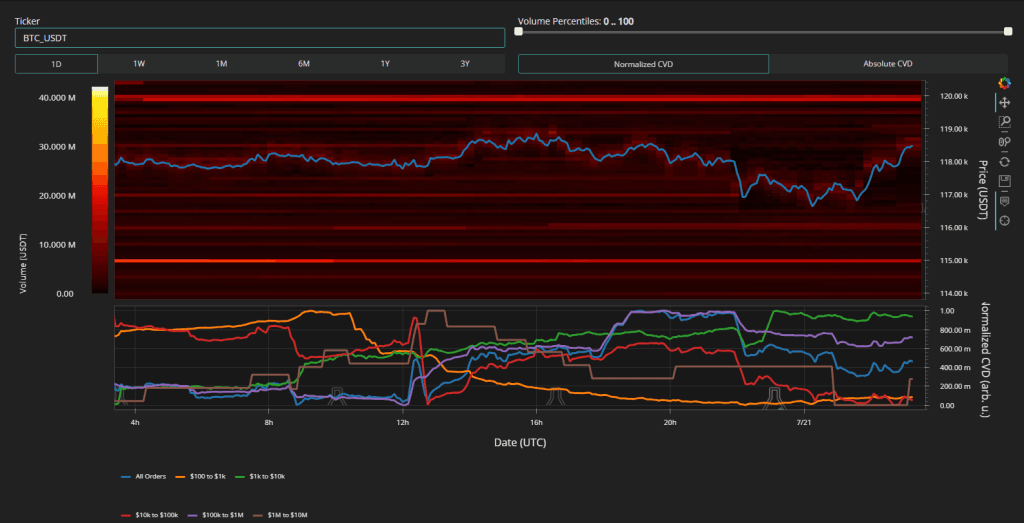Select the Normalized CVD mode
Image resolution: width=1024 pixels, height=523 pixels.
[x=643, y=64]
